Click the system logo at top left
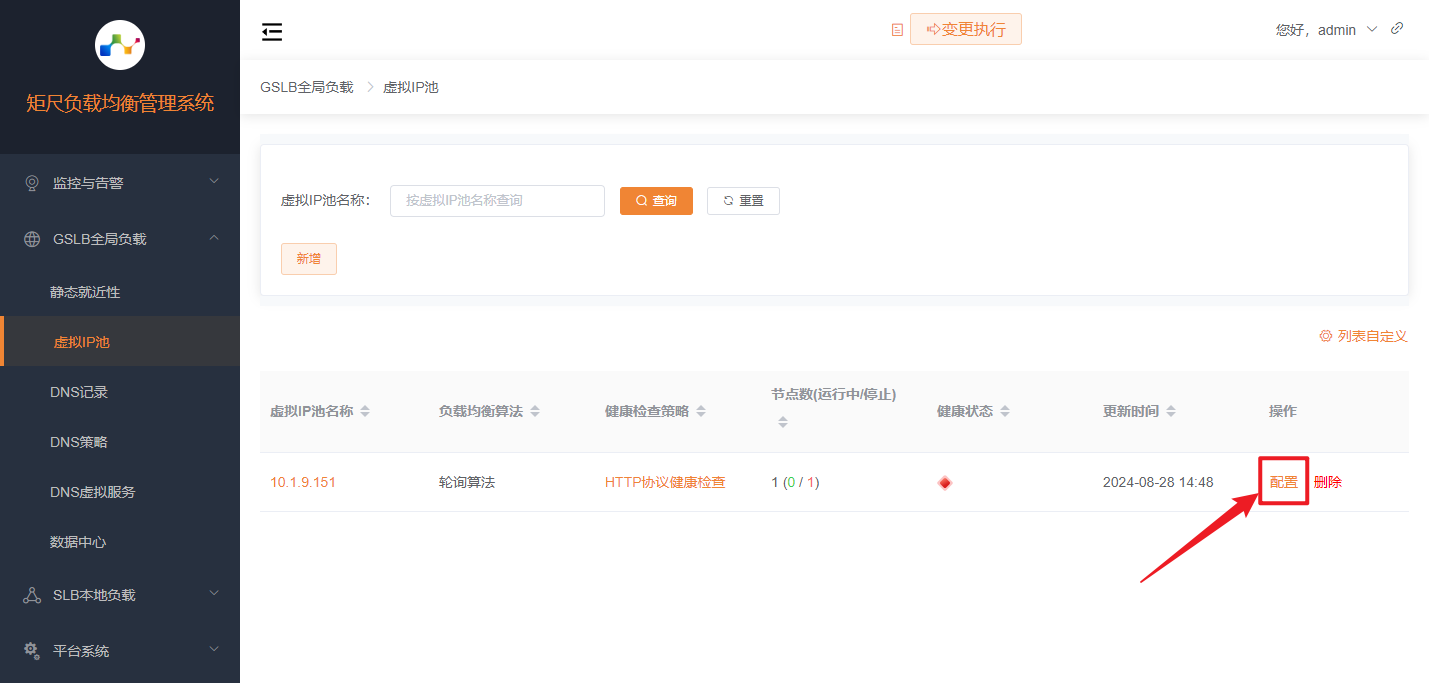Viewport: 1429px width, 683px height. [119, 44]
